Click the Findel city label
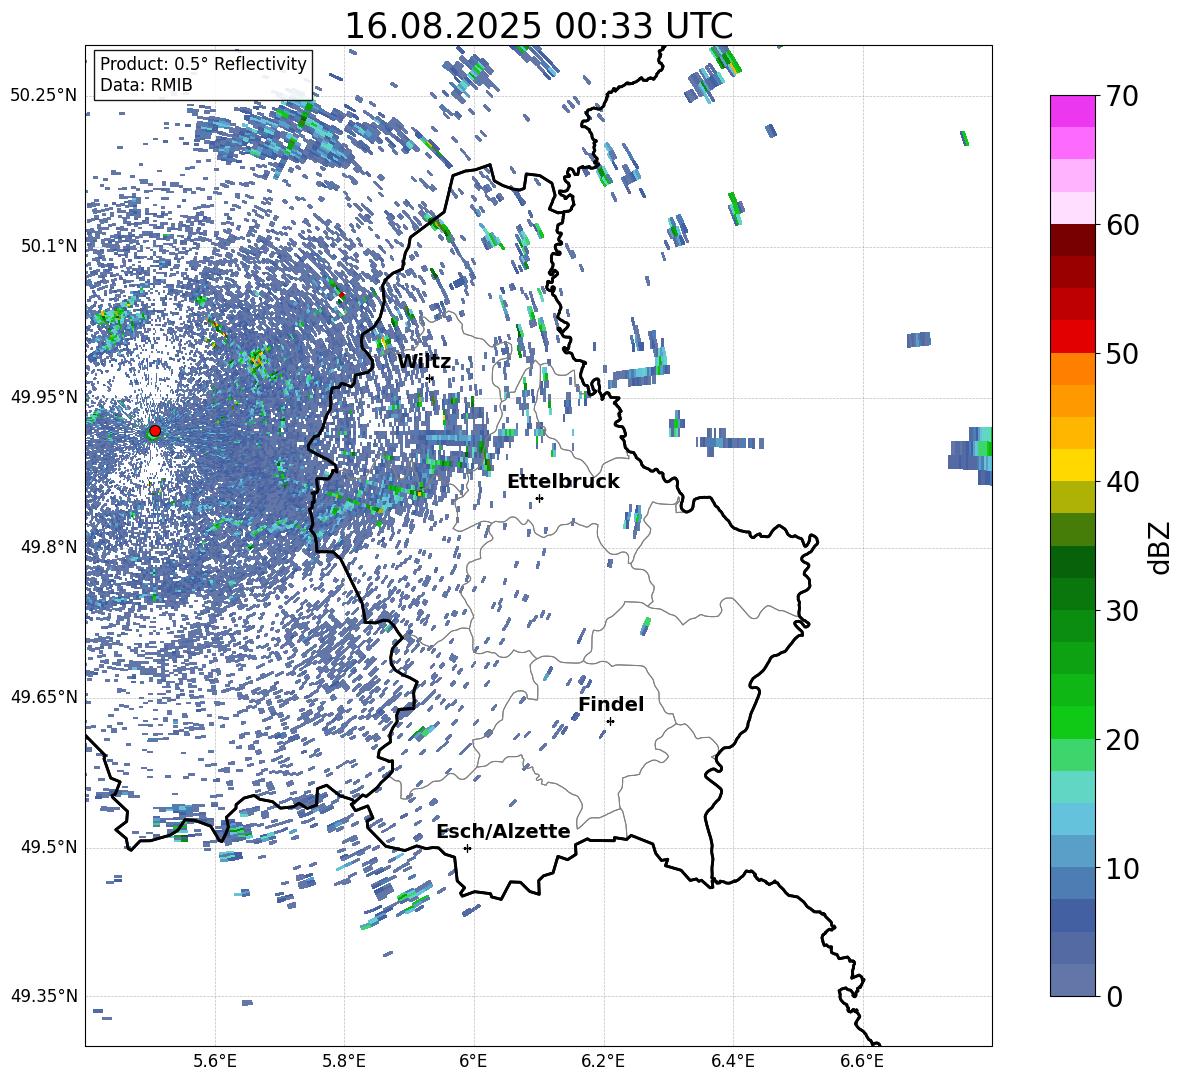1184x1081 pixels. tap(611, 704)
